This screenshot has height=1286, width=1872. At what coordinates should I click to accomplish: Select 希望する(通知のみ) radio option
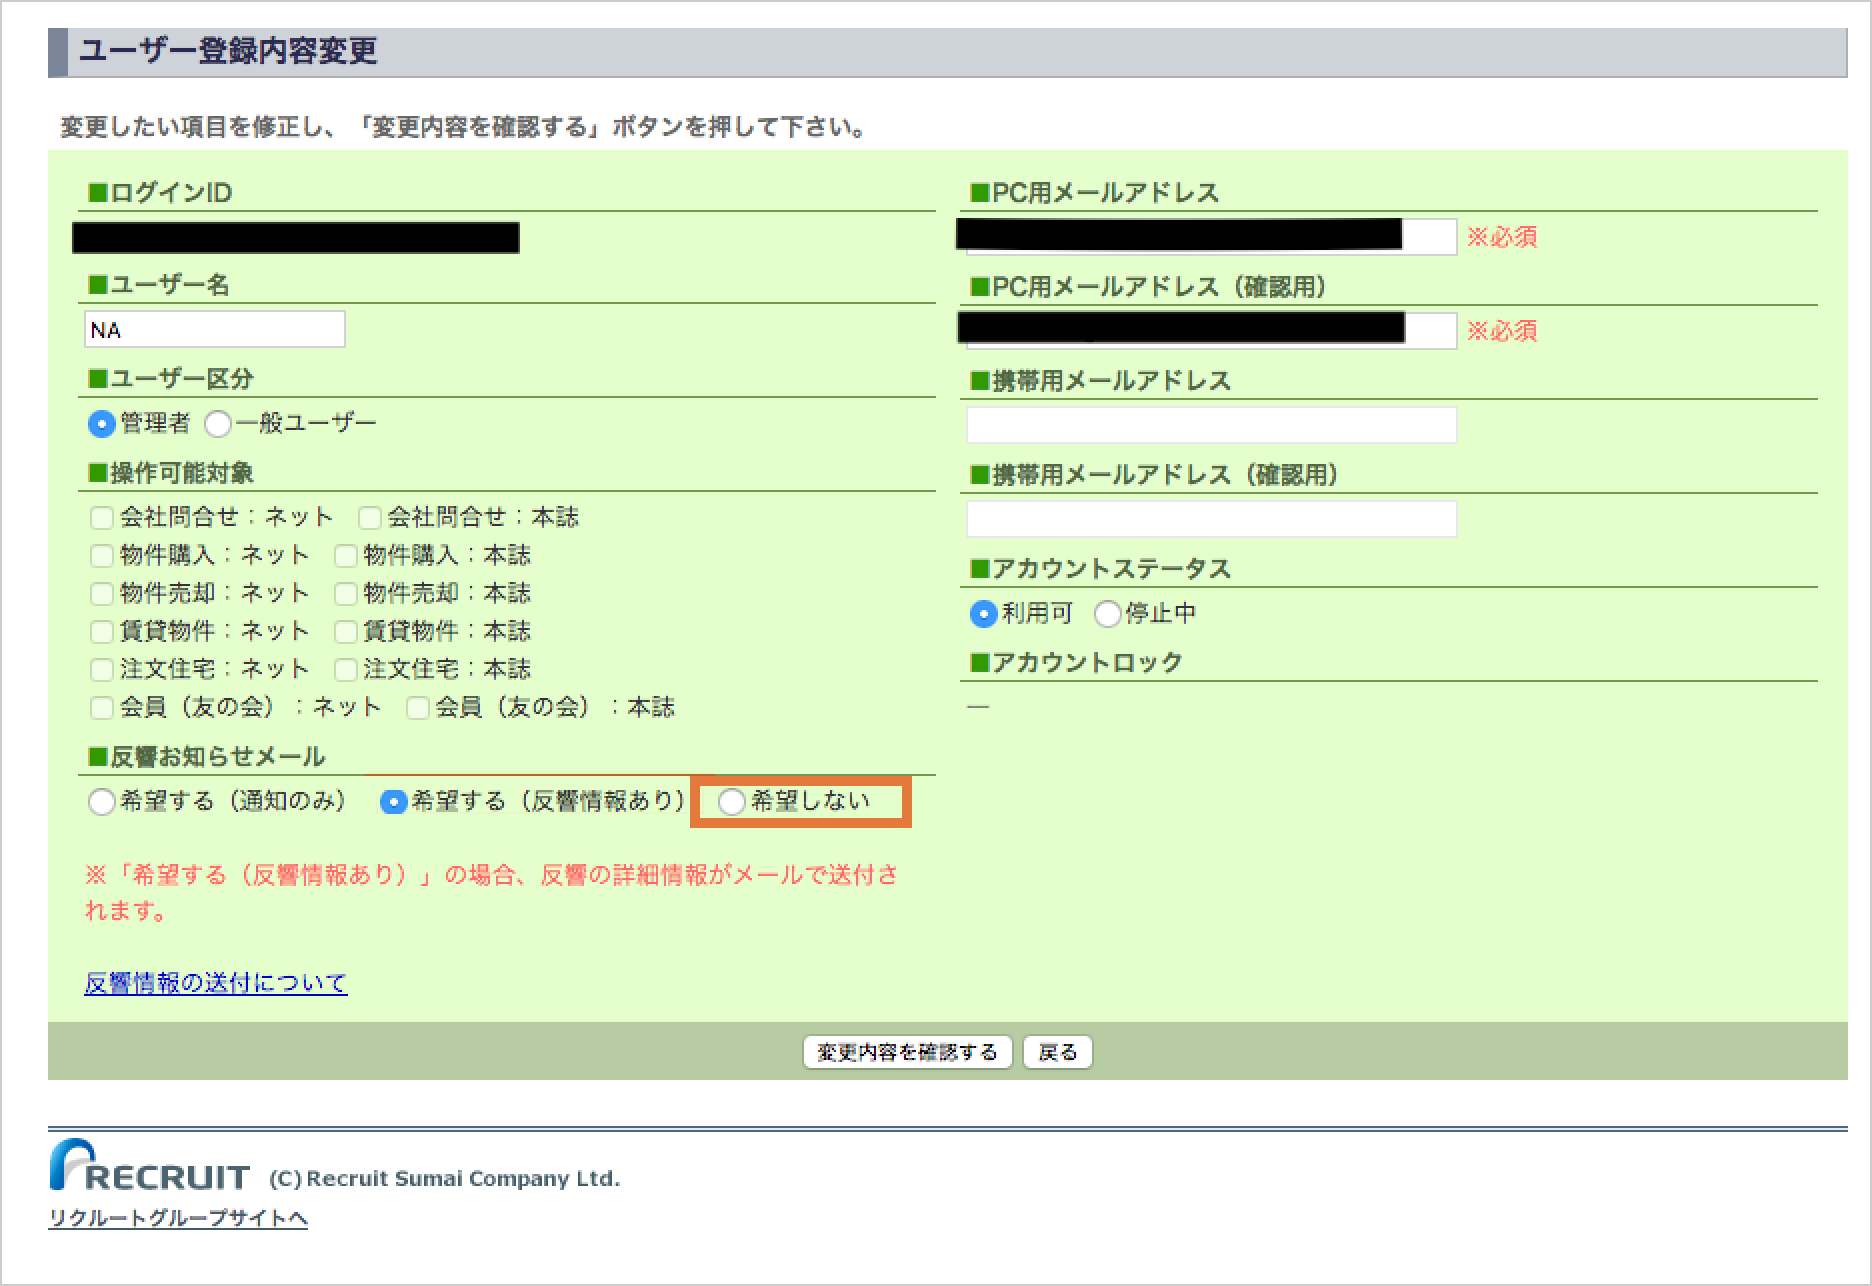pos(101,802)
